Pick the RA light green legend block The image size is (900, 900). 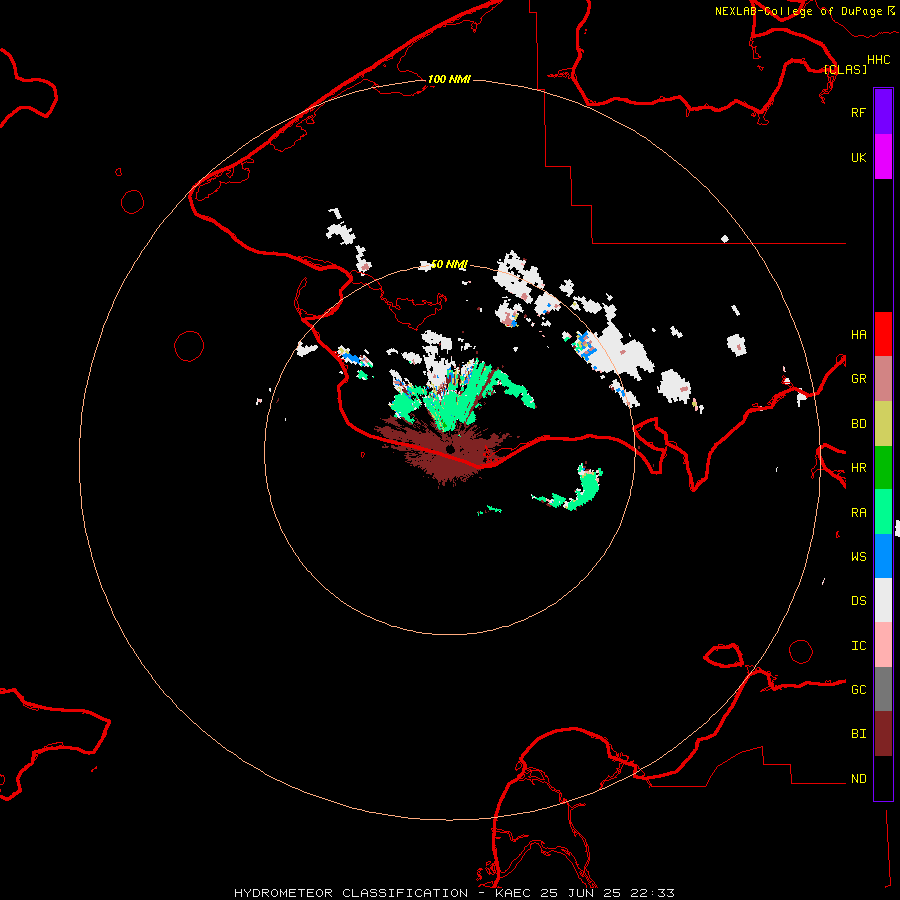883,512
